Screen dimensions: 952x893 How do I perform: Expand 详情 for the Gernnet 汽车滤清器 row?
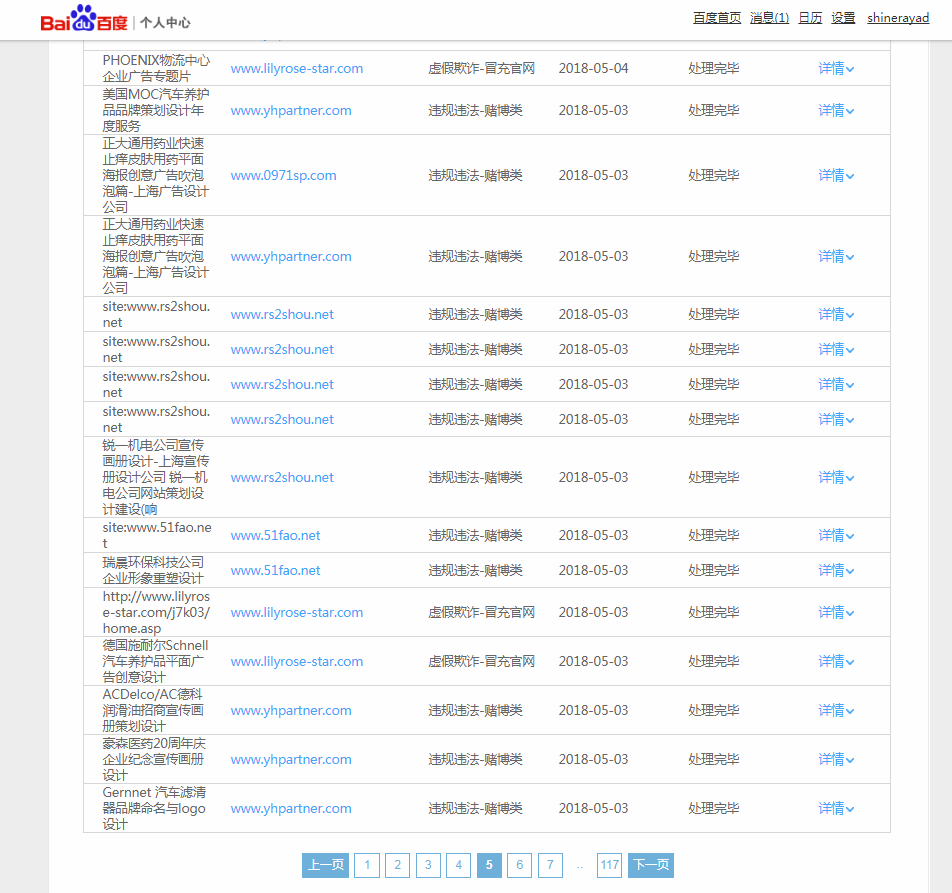tap(836, 809)
